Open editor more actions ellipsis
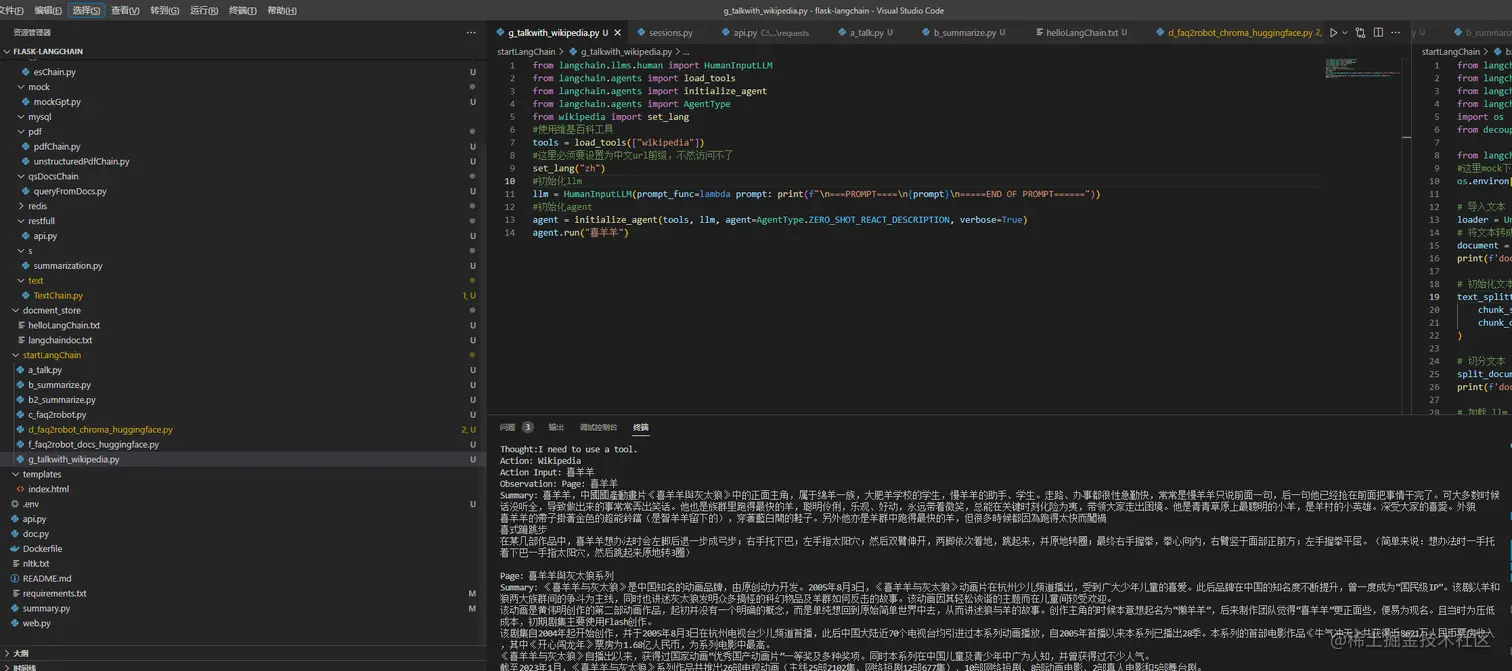Screen dimensions: 1512x671 1397,32
